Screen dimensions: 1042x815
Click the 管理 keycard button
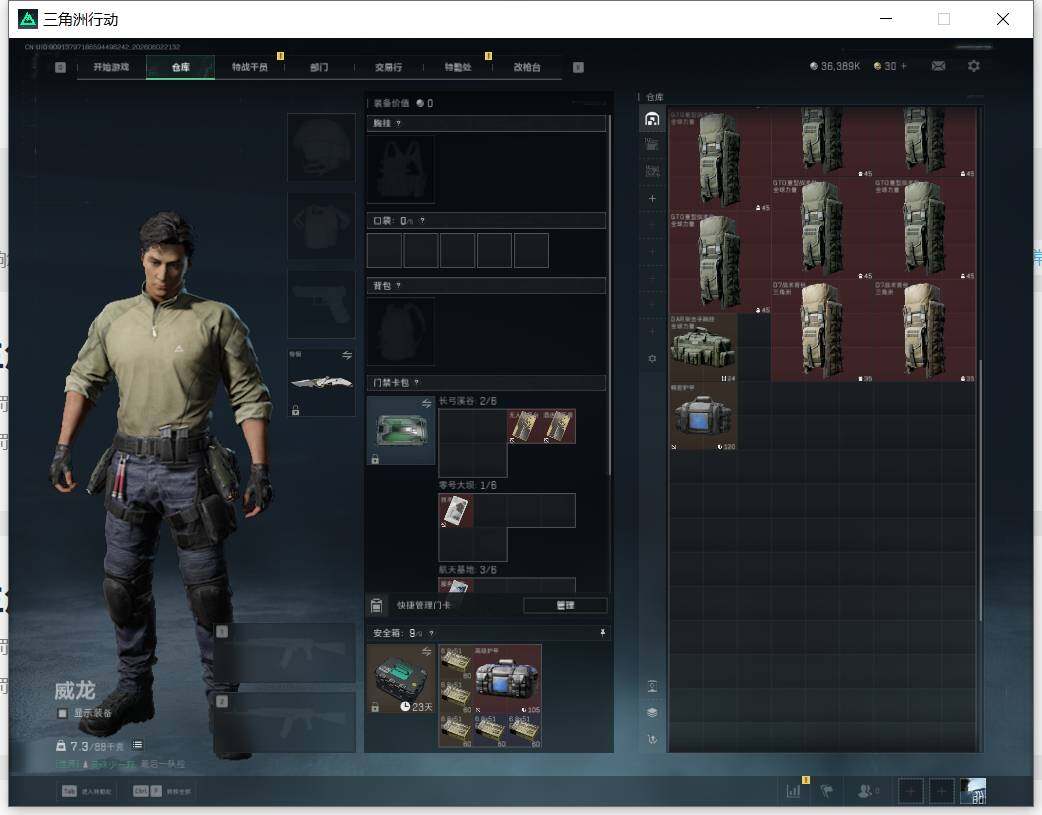click(565, 605)
